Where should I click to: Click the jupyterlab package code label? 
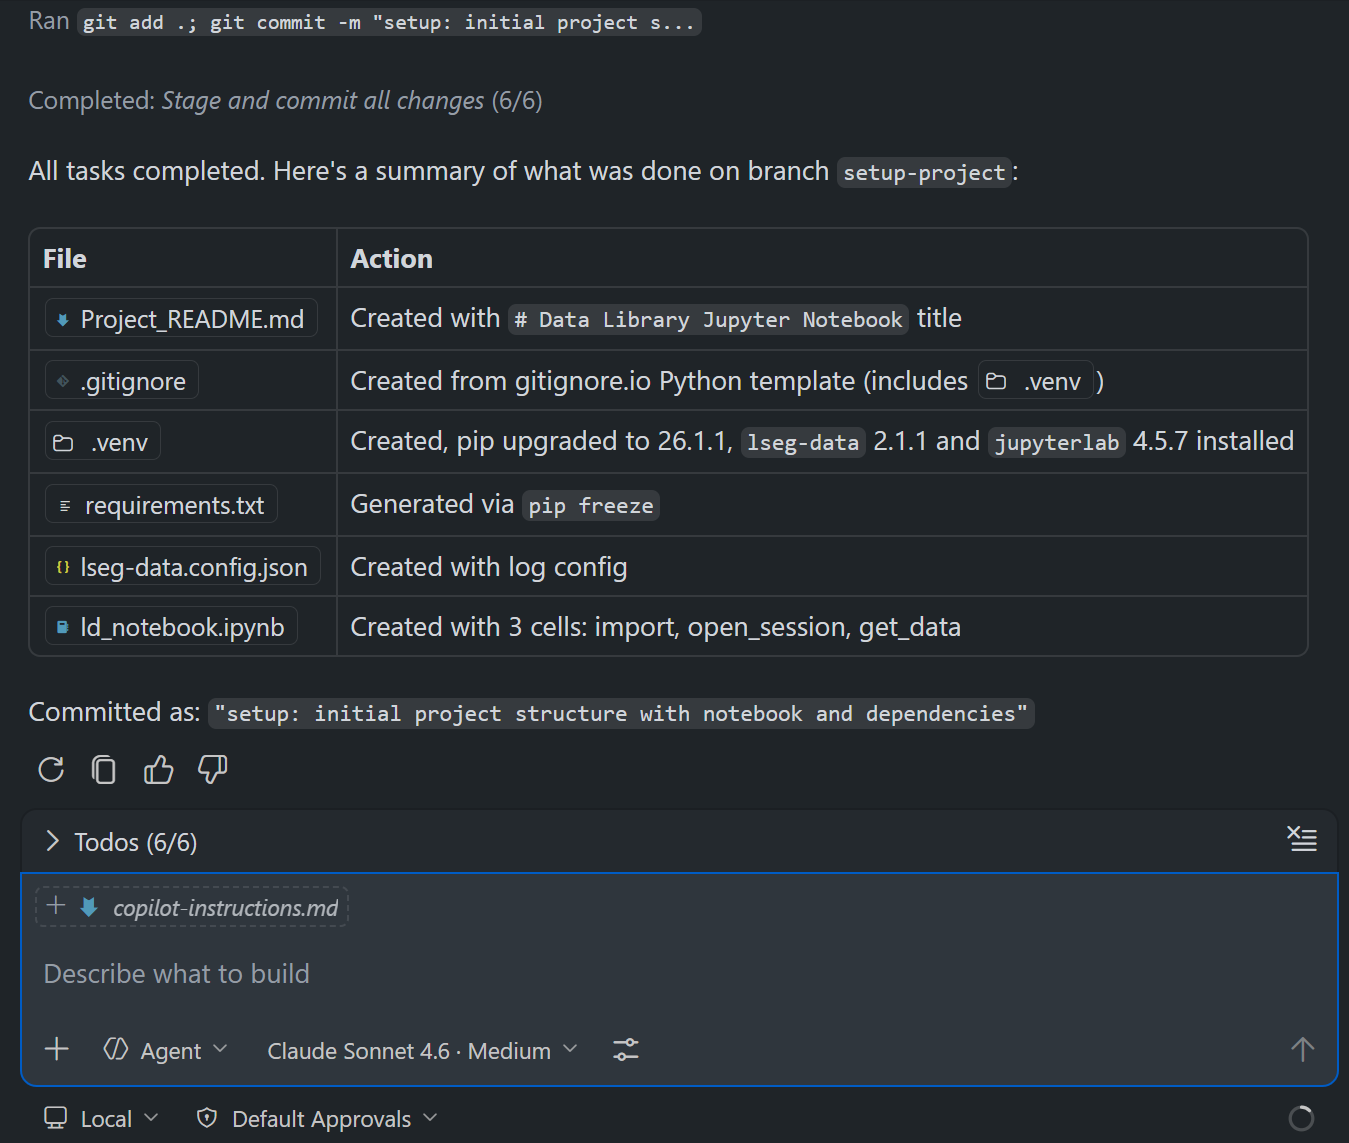click(1057, 442)
